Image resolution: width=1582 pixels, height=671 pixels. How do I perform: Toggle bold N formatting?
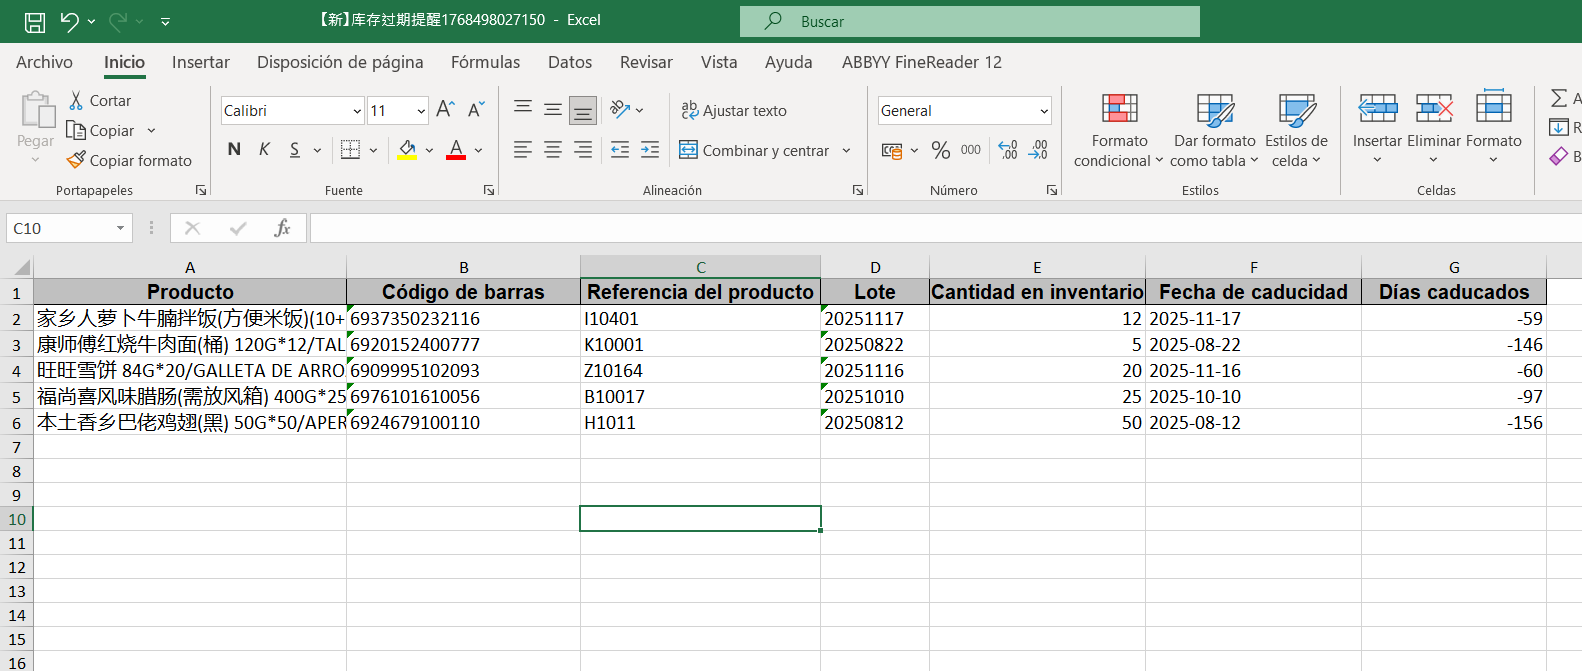point(234,150)
